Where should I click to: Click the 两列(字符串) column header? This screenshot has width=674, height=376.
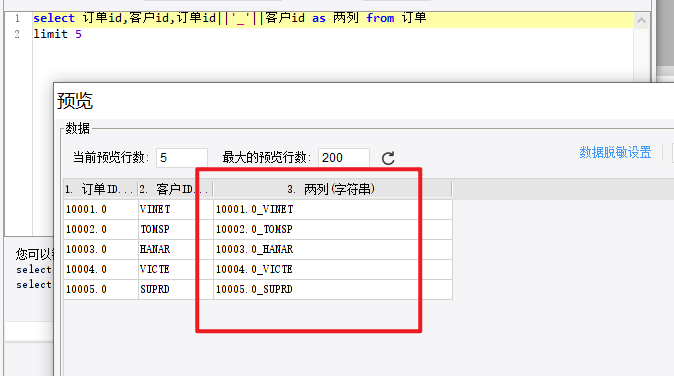point(332,189)
